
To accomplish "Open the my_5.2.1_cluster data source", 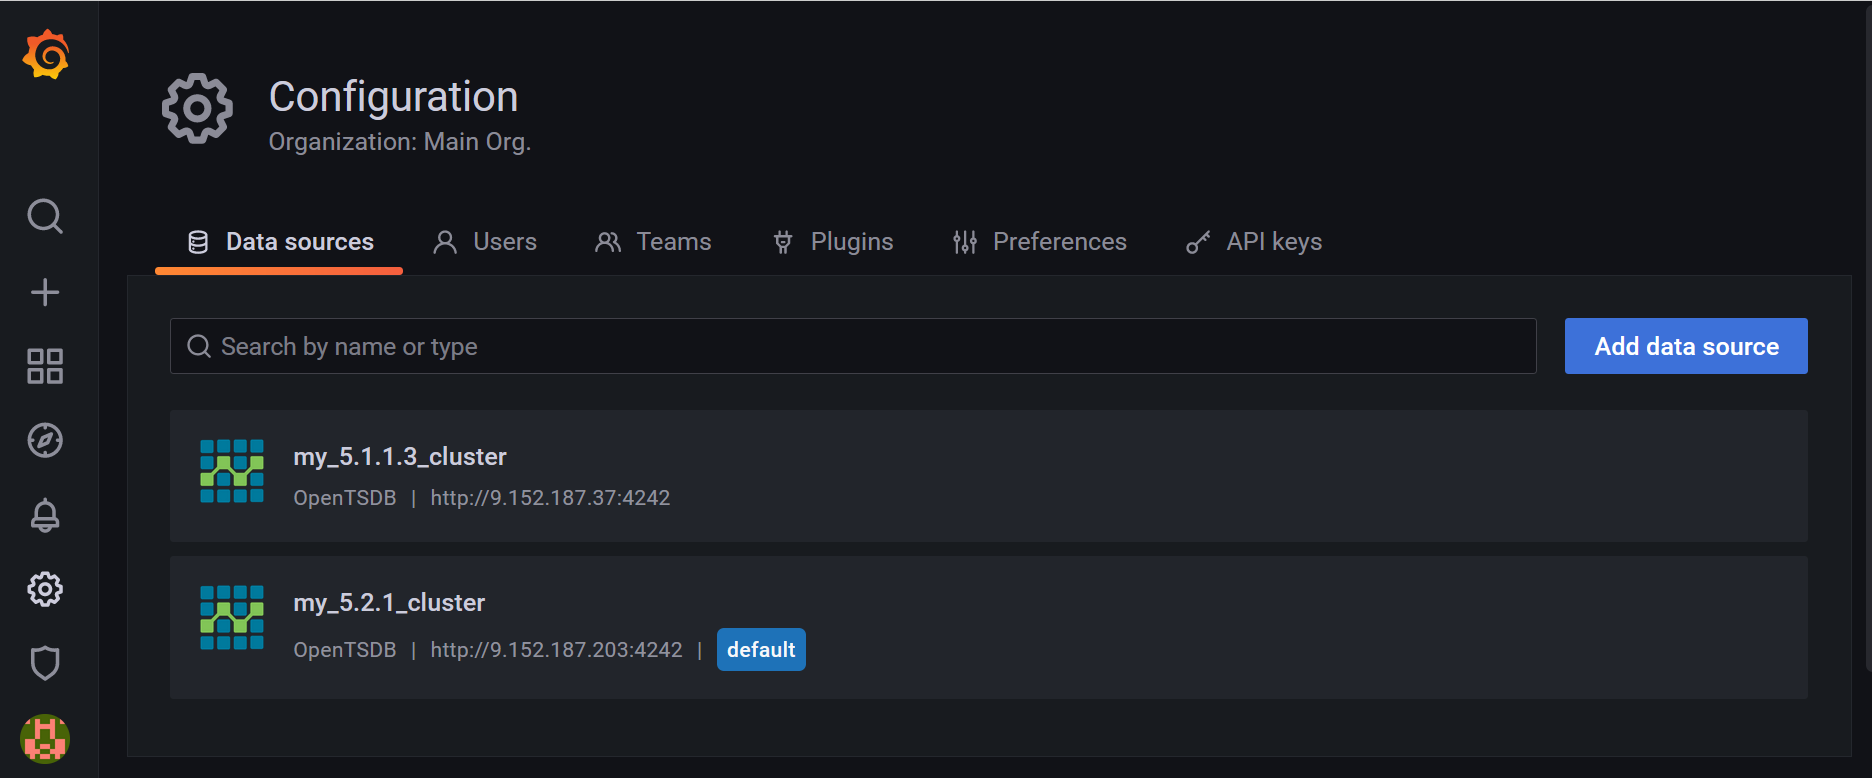I will click(389, 603).
